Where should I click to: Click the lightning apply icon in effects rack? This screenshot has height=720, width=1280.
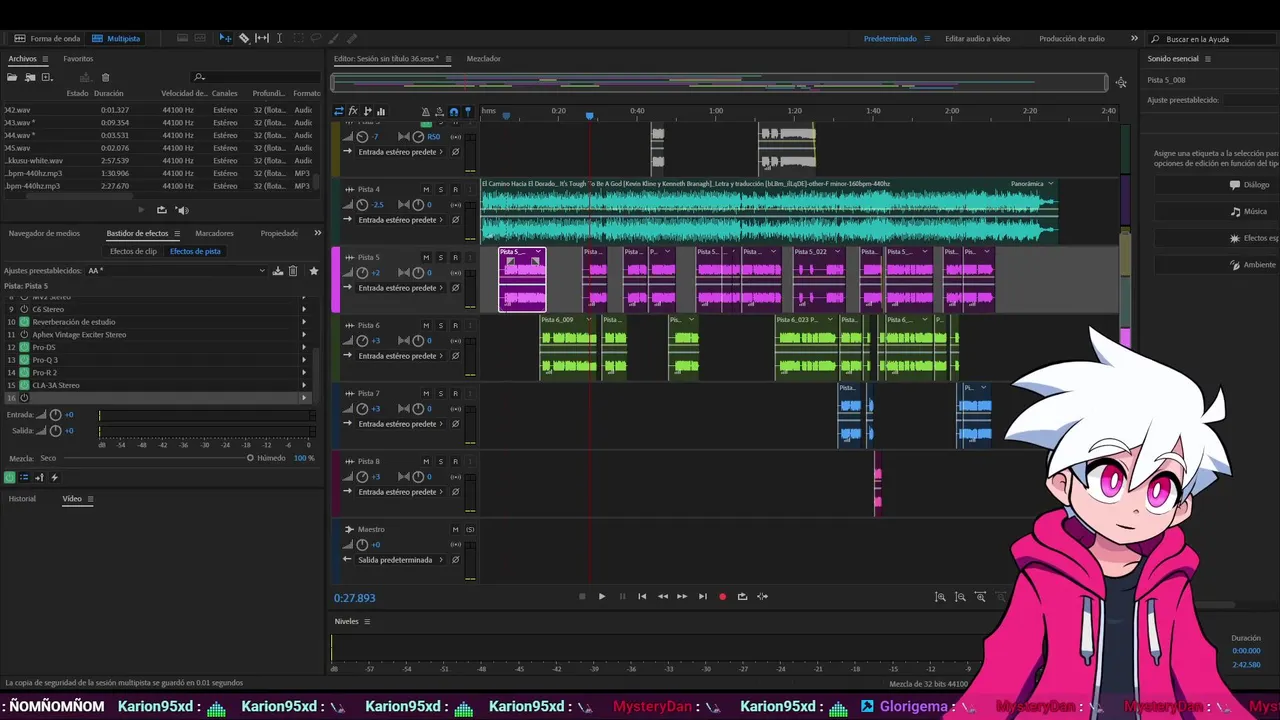click(54, 478)
